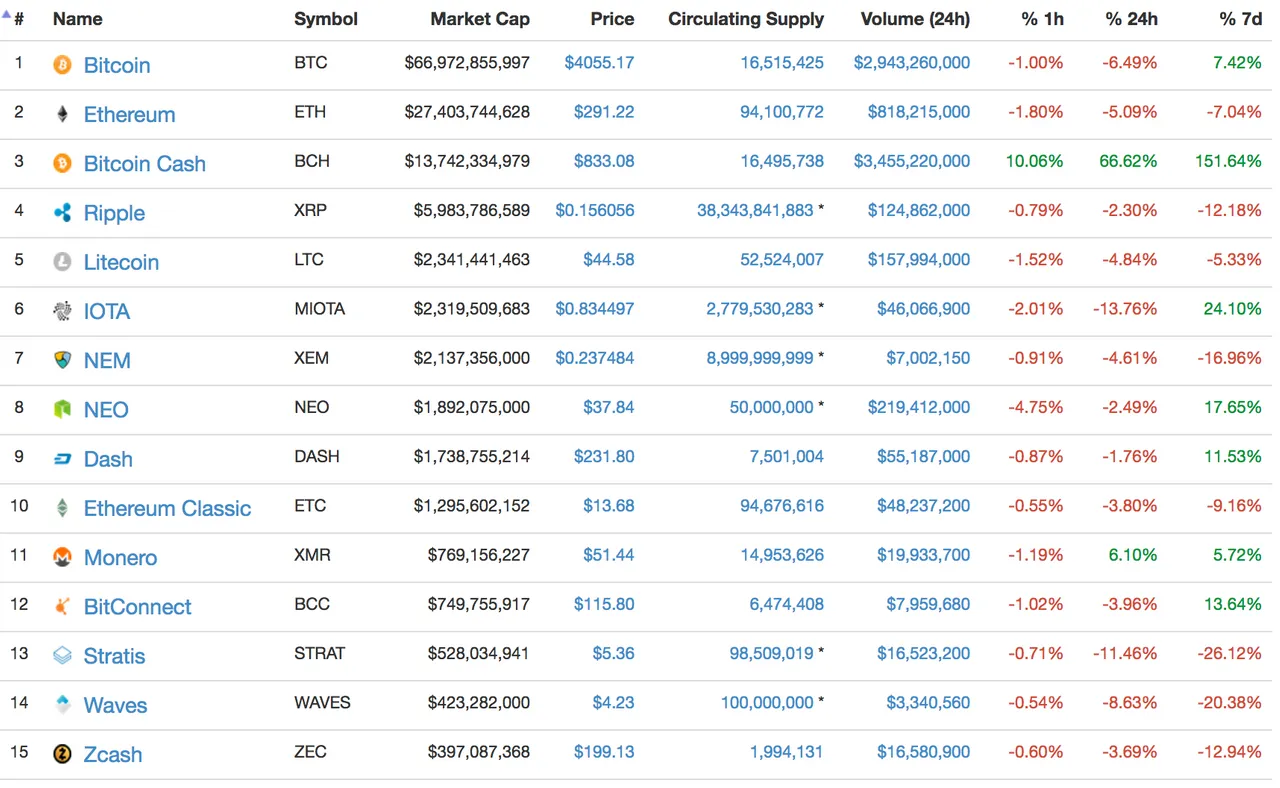Screen dimensions: 1280x788
Task: Open the Stratis name link
Action: click(x=114, y=656)
